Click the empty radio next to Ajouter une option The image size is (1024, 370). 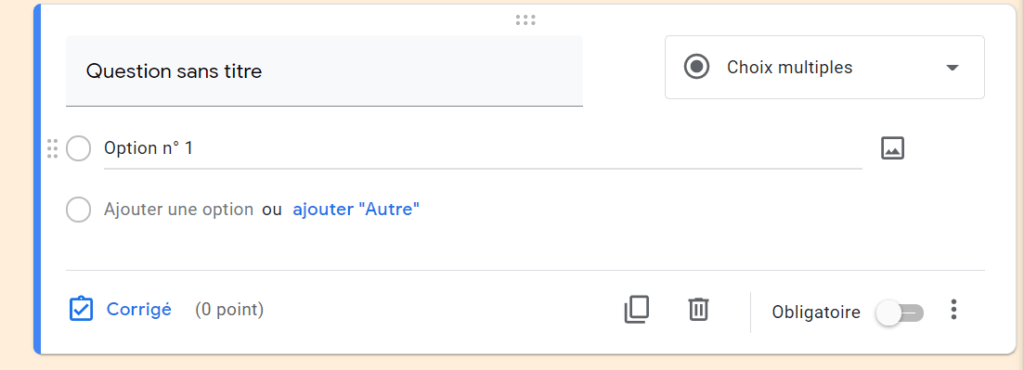[x=78, y=209]
